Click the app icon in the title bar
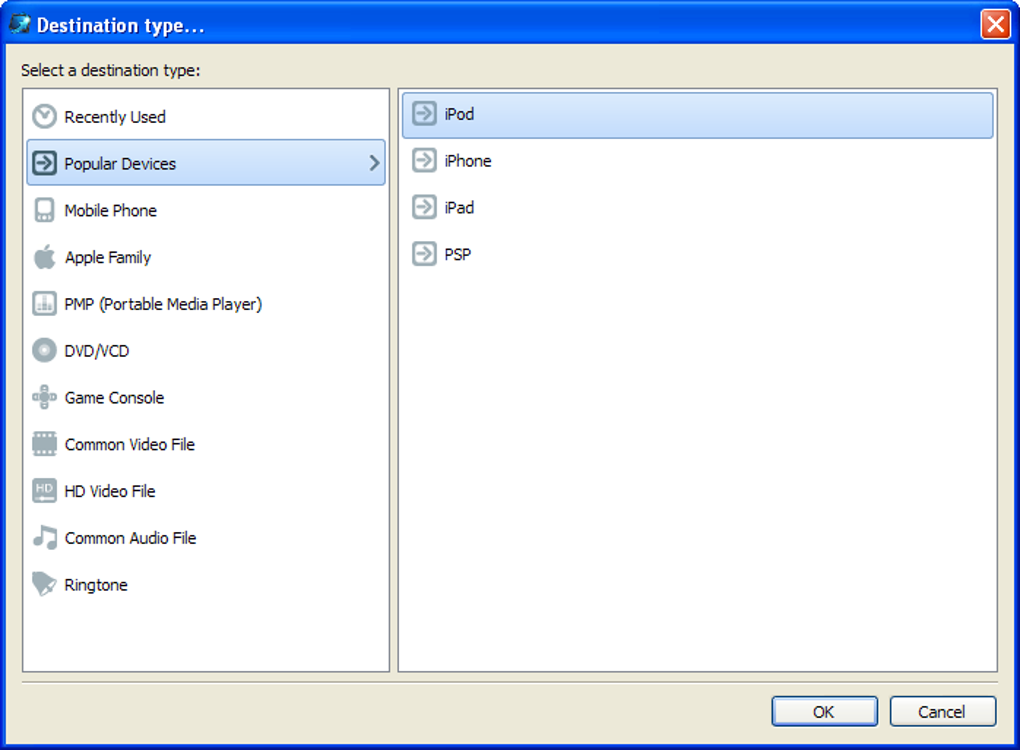Image resolution: width=1020 pixels, height=750 pixels. (20, 24)
